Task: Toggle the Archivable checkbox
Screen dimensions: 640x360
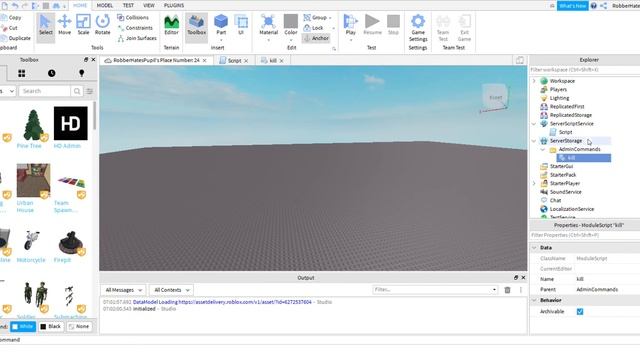Action: (x=580, y=311)
